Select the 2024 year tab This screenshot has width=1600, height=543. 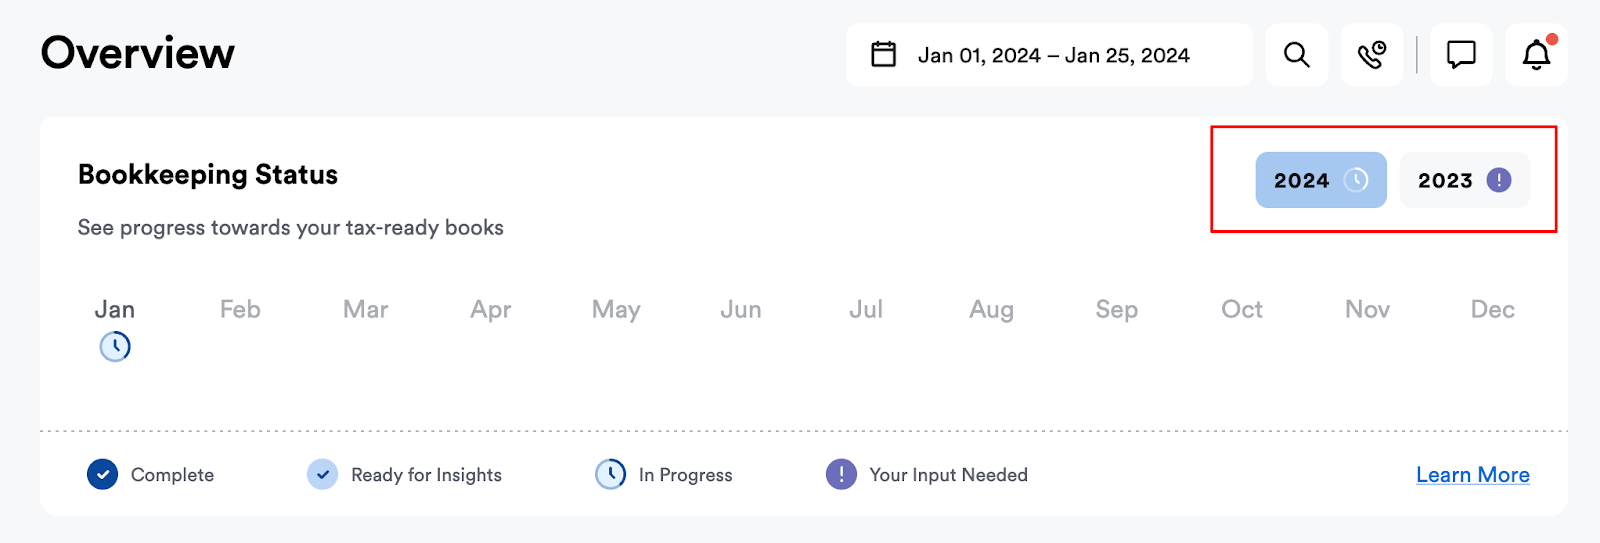[x=1321, y=180]
